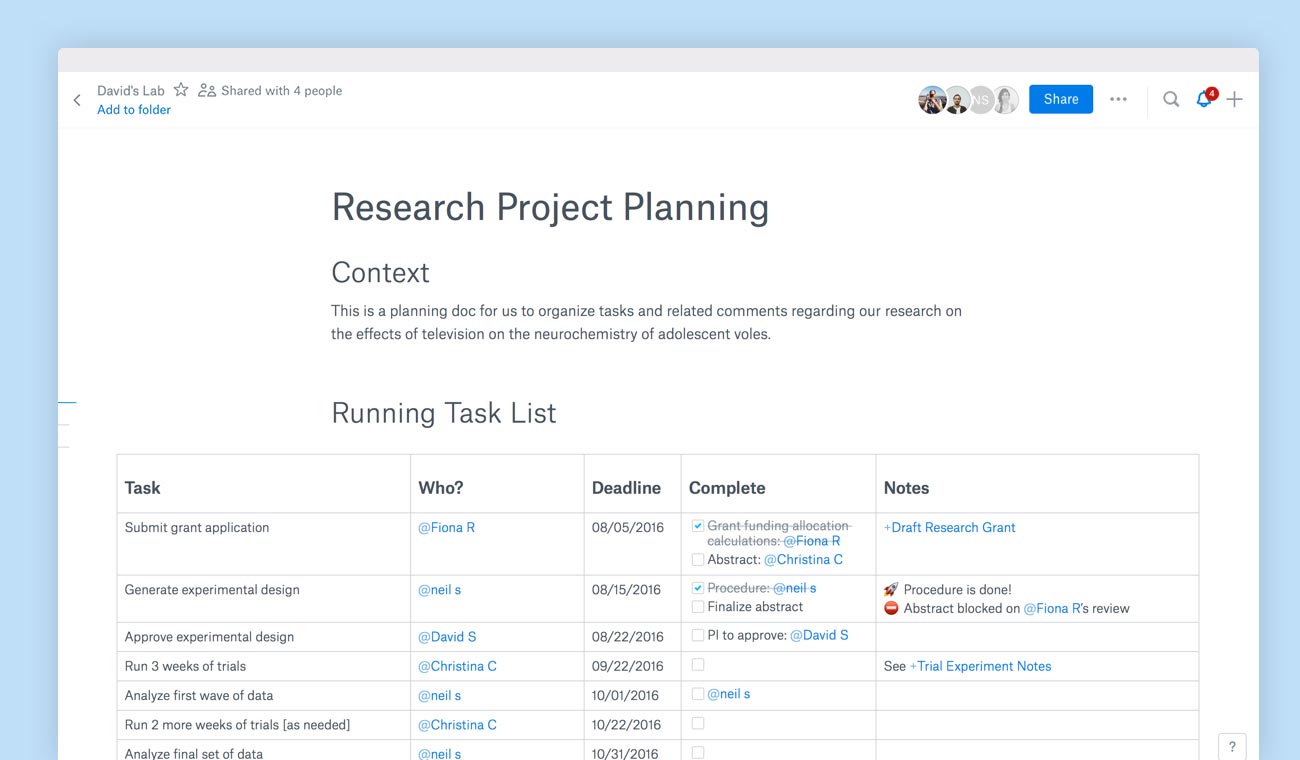The height and width of the screenshot is (760, 1300).
Task: Open the search magnifier icon
Action: click(x=1171, y=99)
